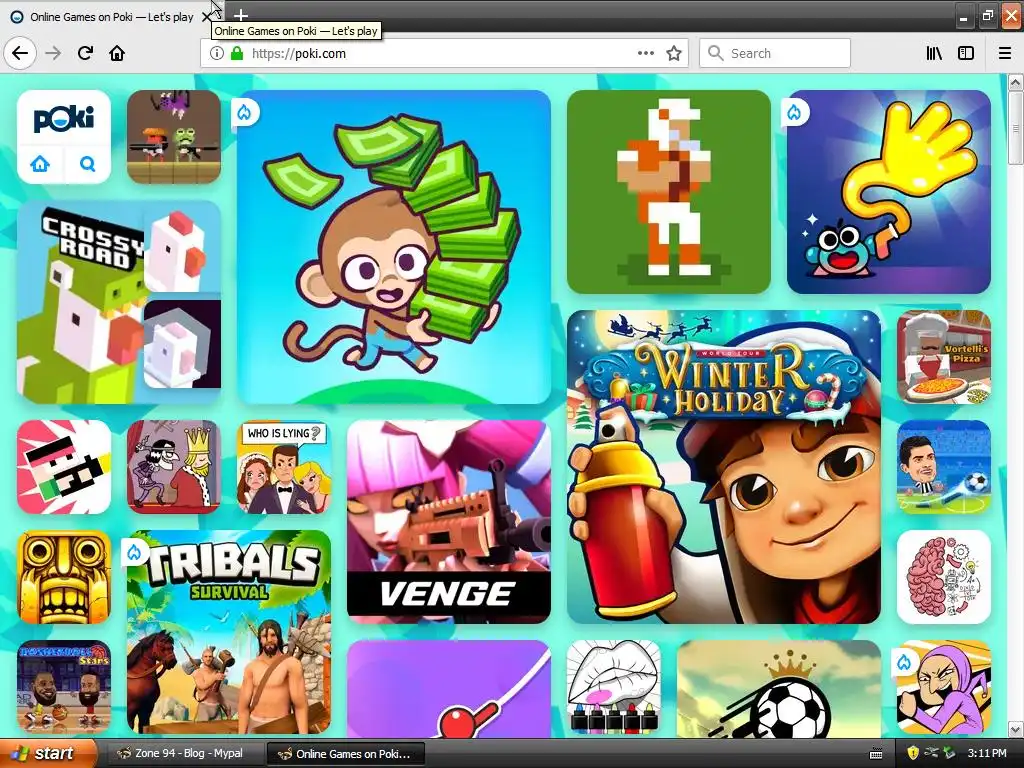The image size is (1024, 768).
Task: Open the Tribals Survival game
Action: [229, 632]
